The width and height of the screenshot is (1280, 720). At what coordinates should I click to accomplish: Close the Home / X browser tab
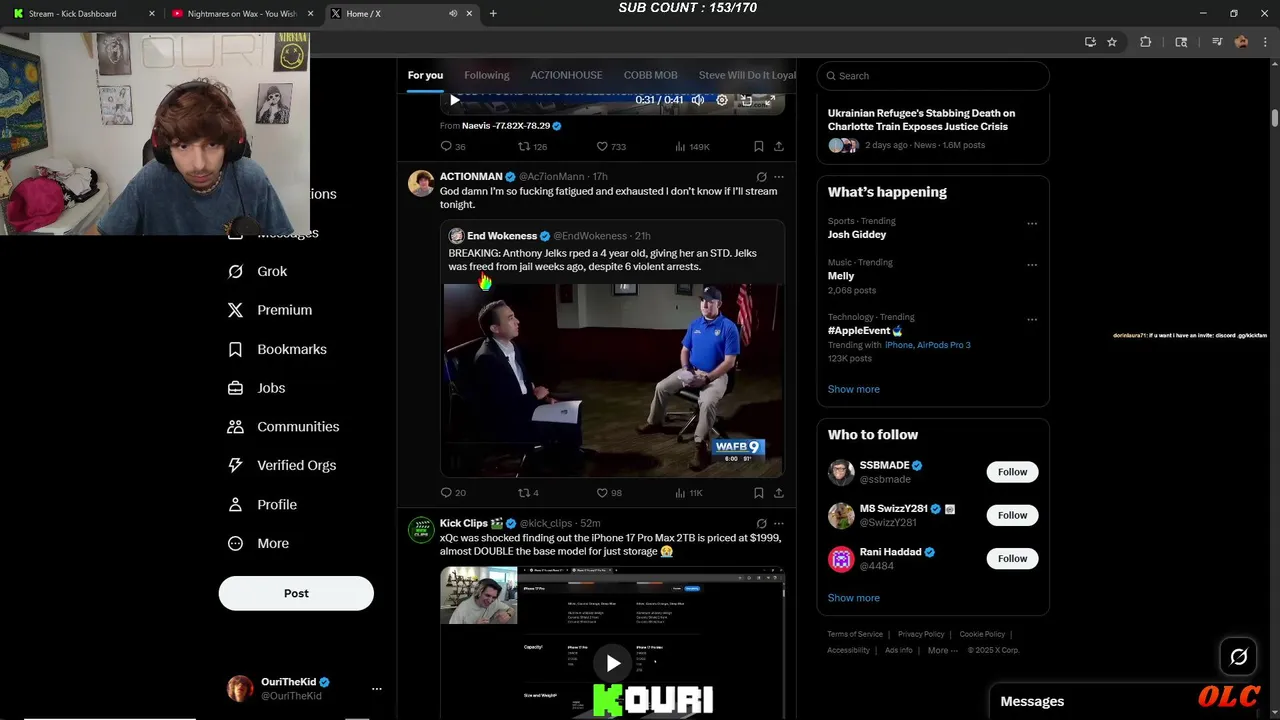click(x=469, y=14)
